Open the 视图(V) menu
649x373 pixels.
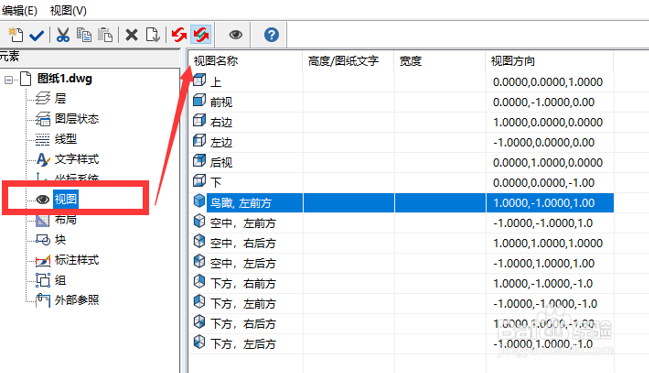pyautogui.click(x=68, y=10)
